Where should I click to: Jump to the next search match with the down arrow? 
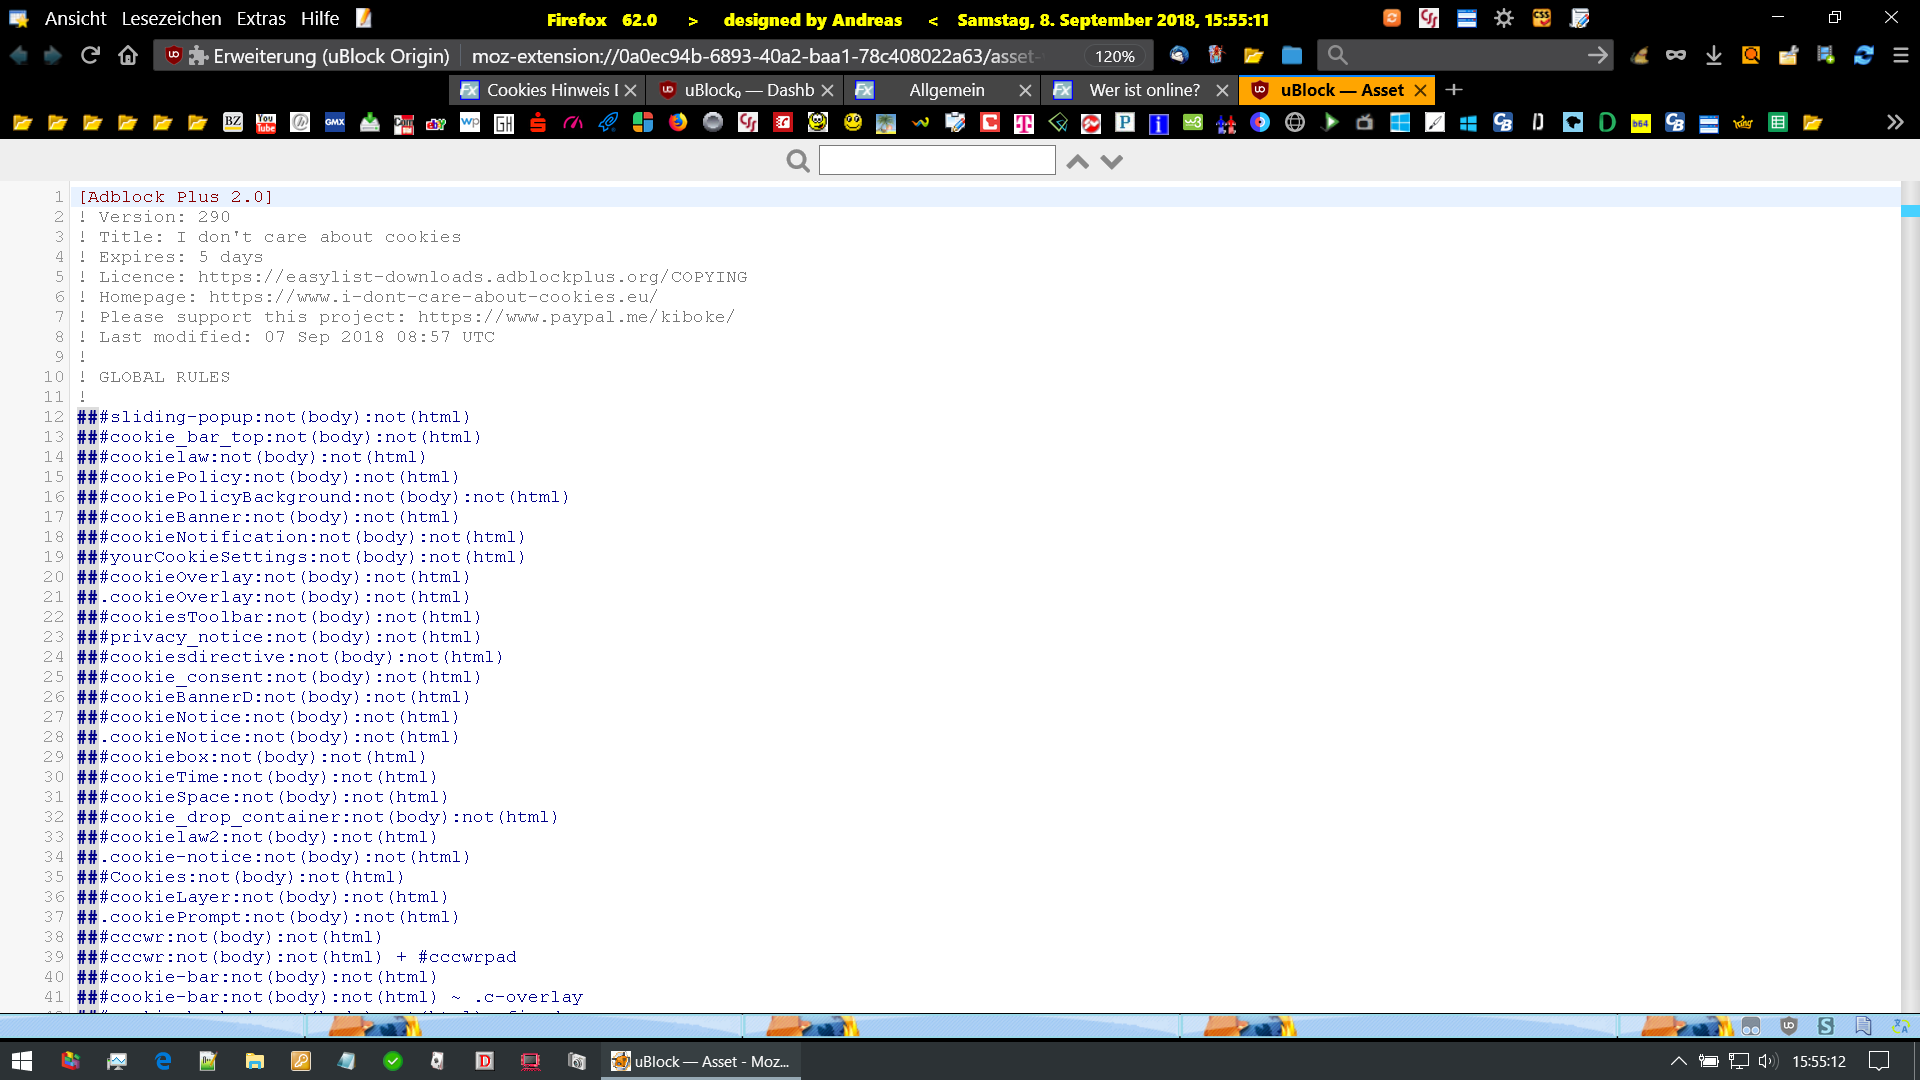1112,161
